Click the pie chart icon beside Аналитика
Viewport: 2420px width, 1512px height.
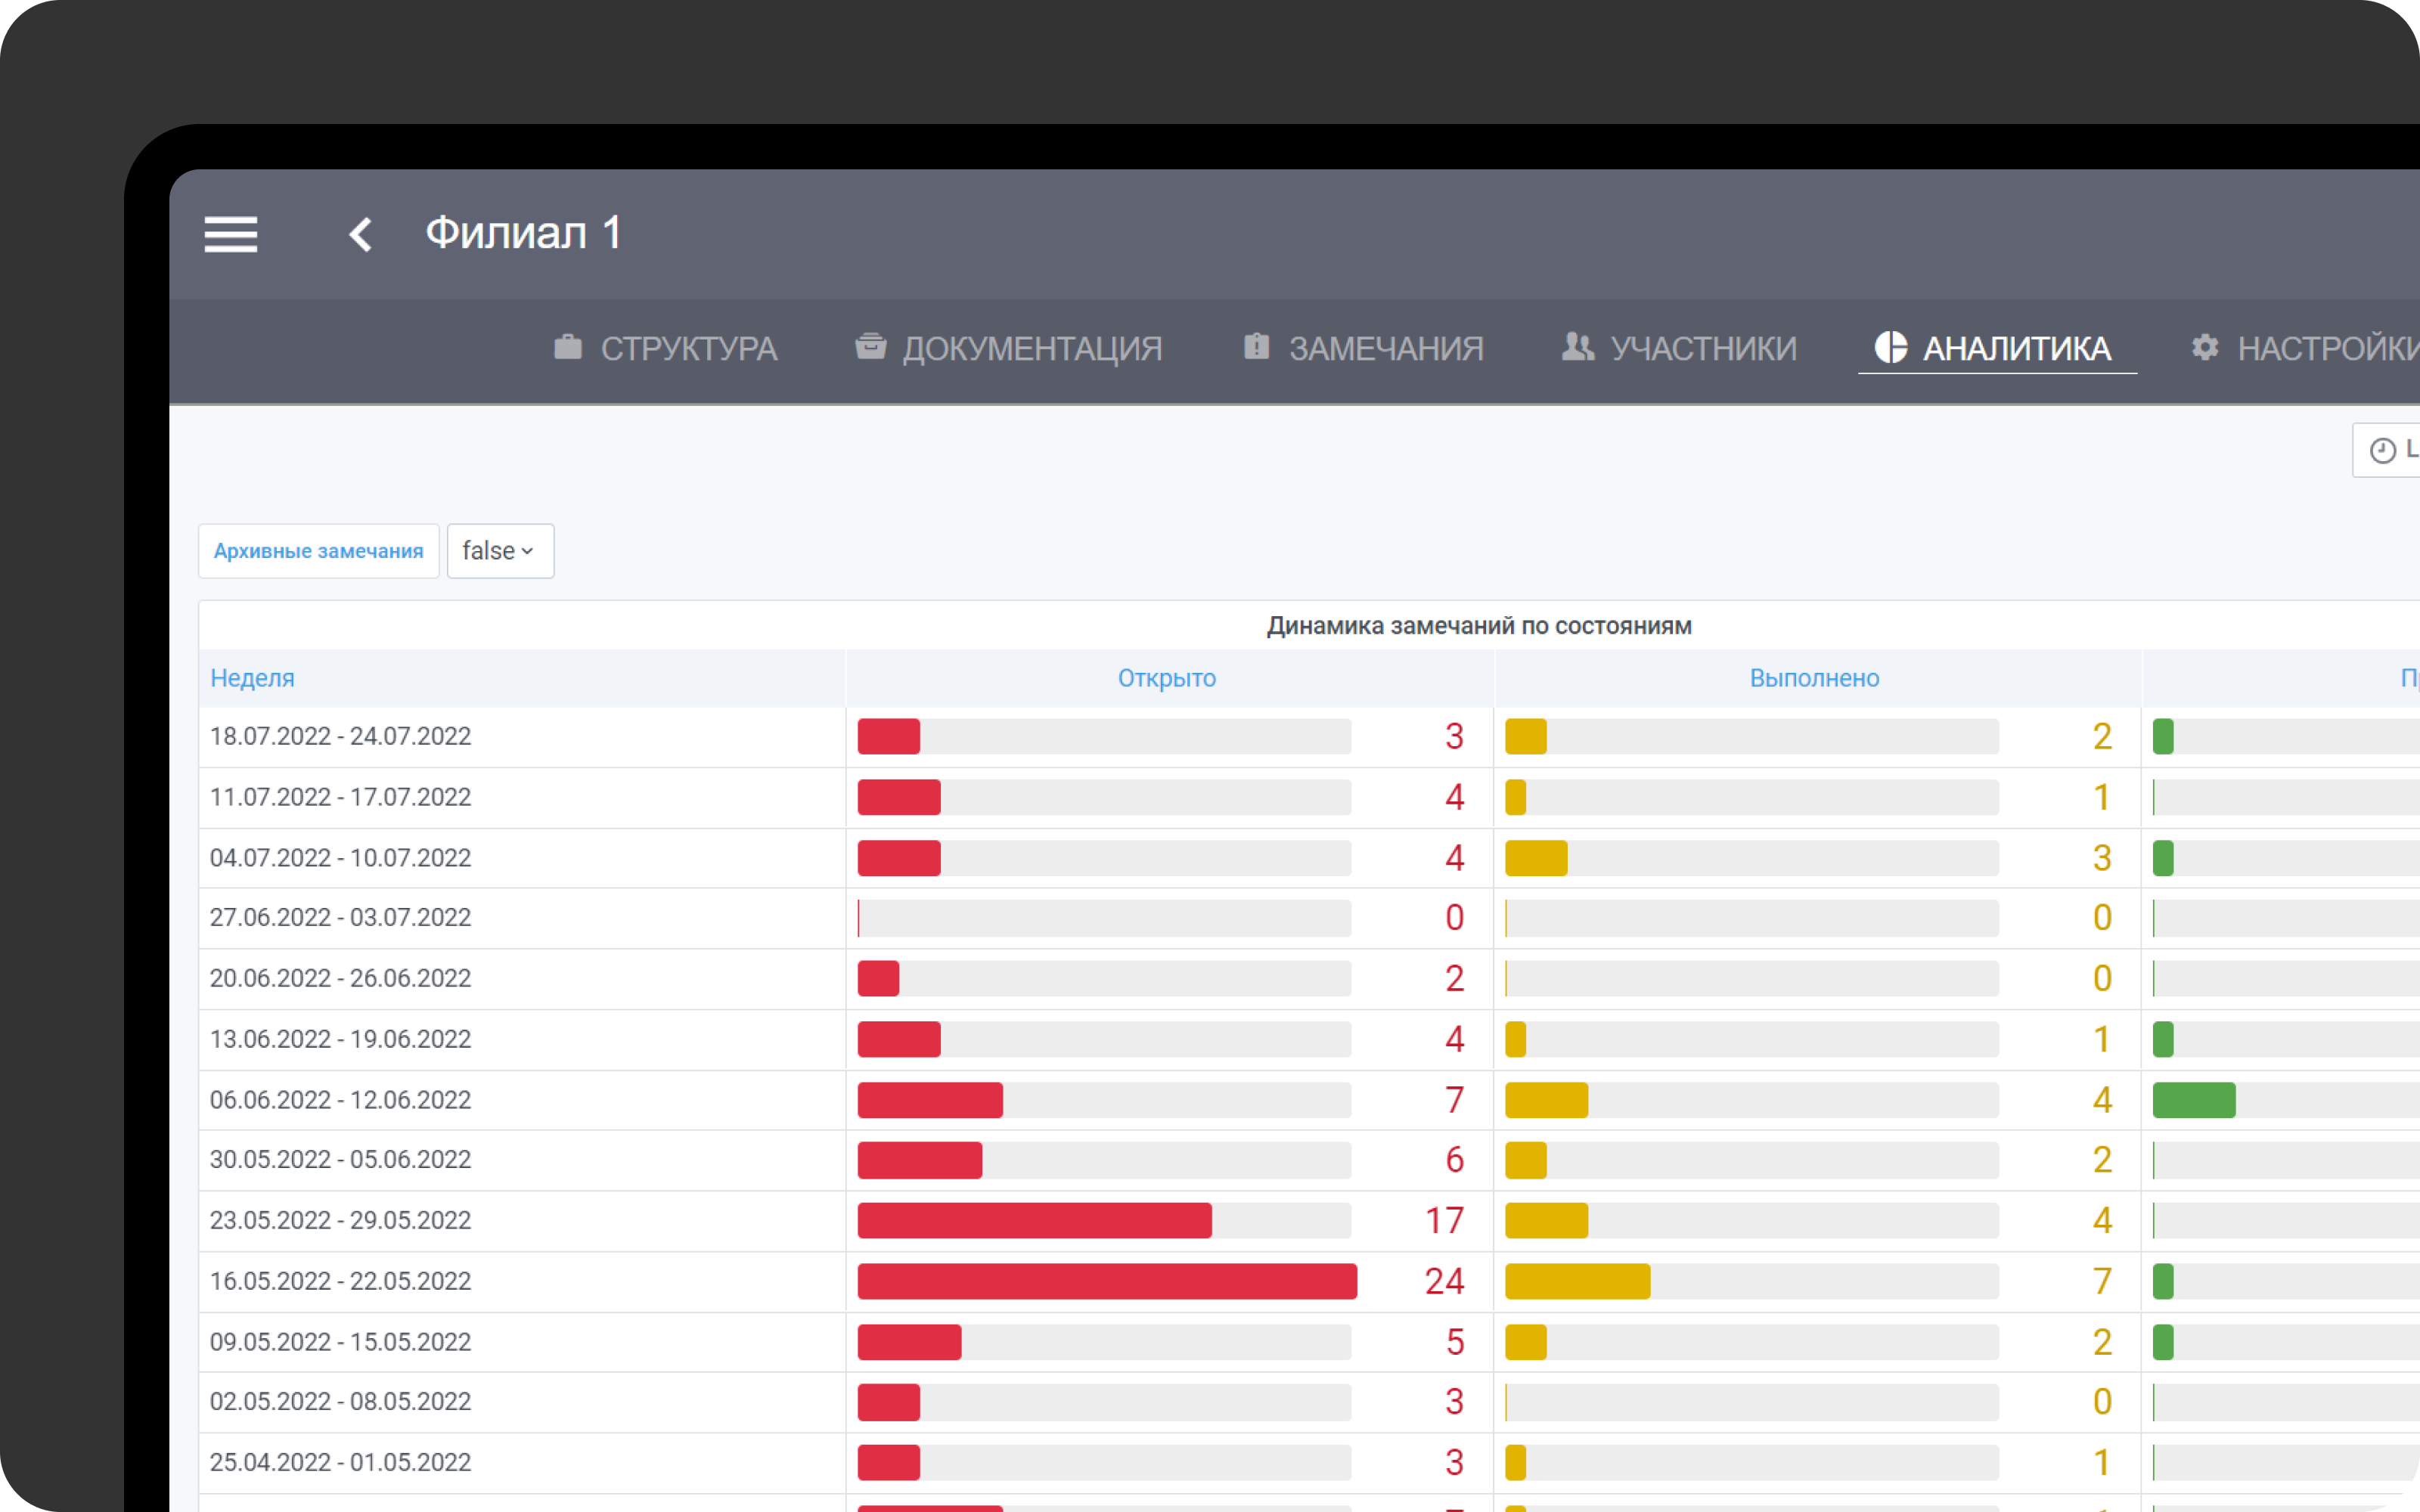point(1891,347)
